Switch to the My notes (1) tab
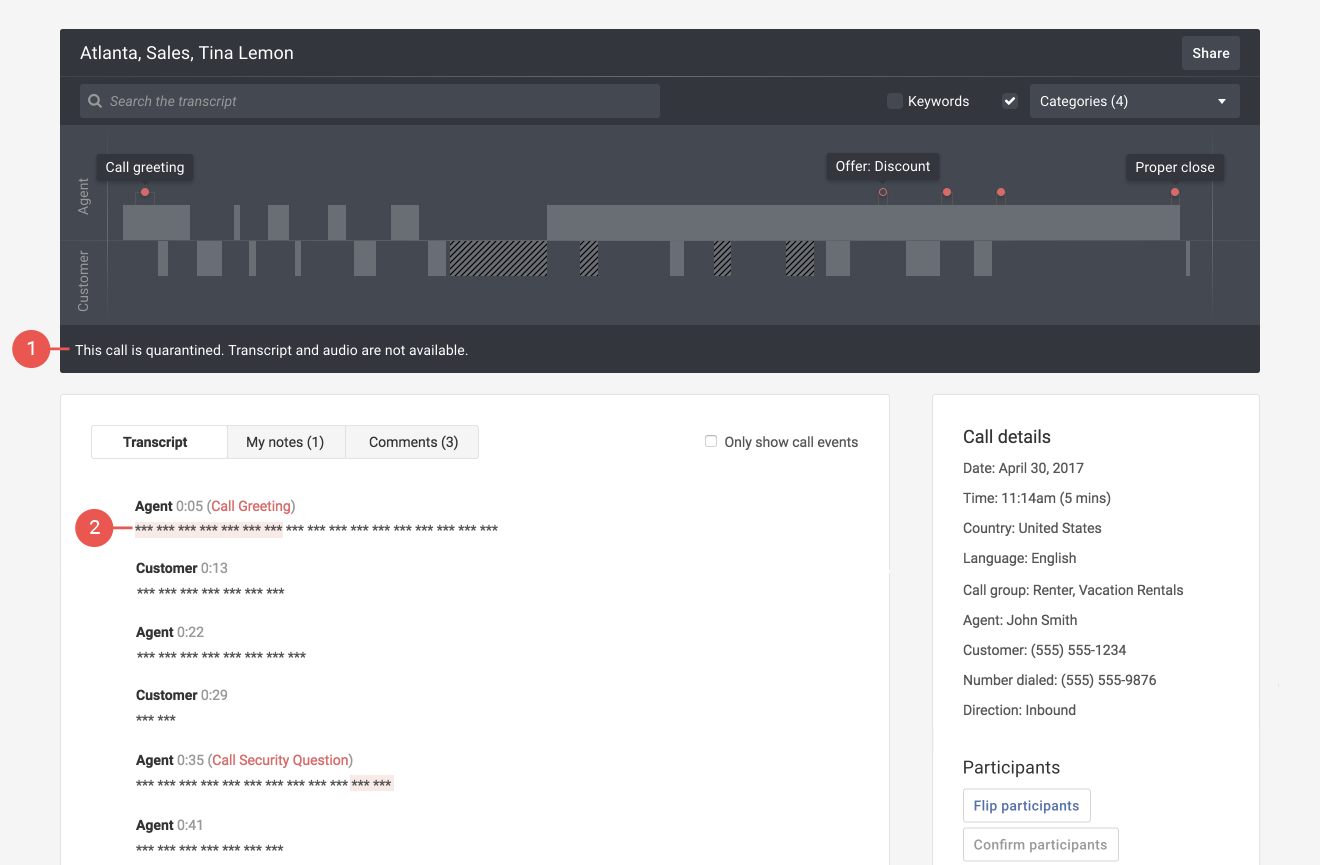This screenshot has width=1320, height=865. (x=285, y=442)
